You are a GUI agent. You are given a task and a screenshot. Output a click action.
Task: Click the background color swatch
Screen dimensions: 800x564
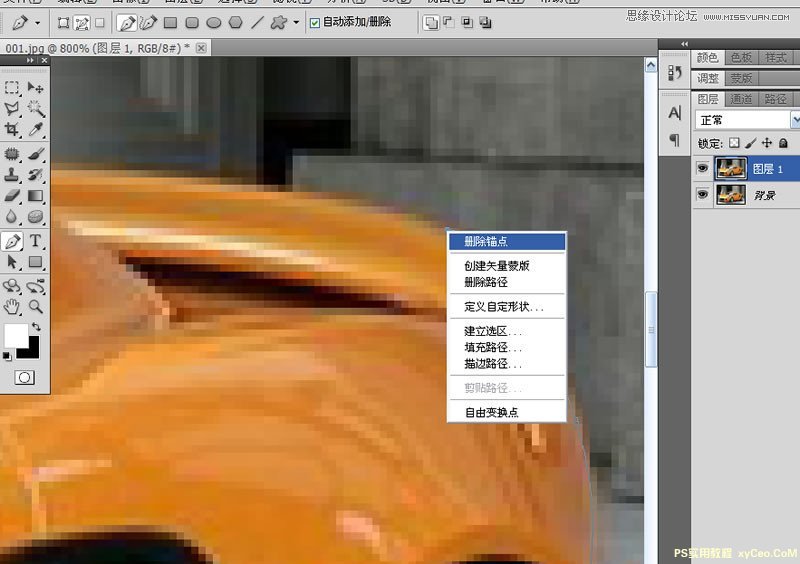[x=33, y=351]
